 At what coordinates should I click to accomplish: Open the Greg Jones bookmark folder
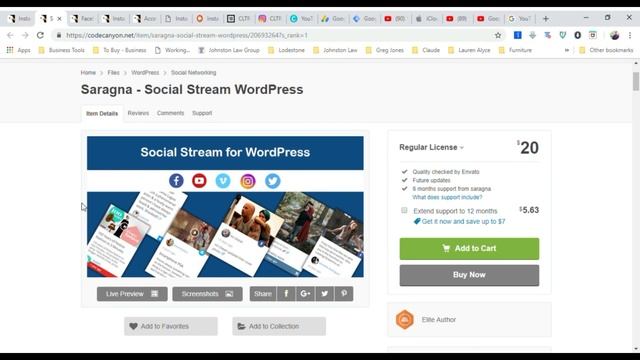[x=384, y=50]
